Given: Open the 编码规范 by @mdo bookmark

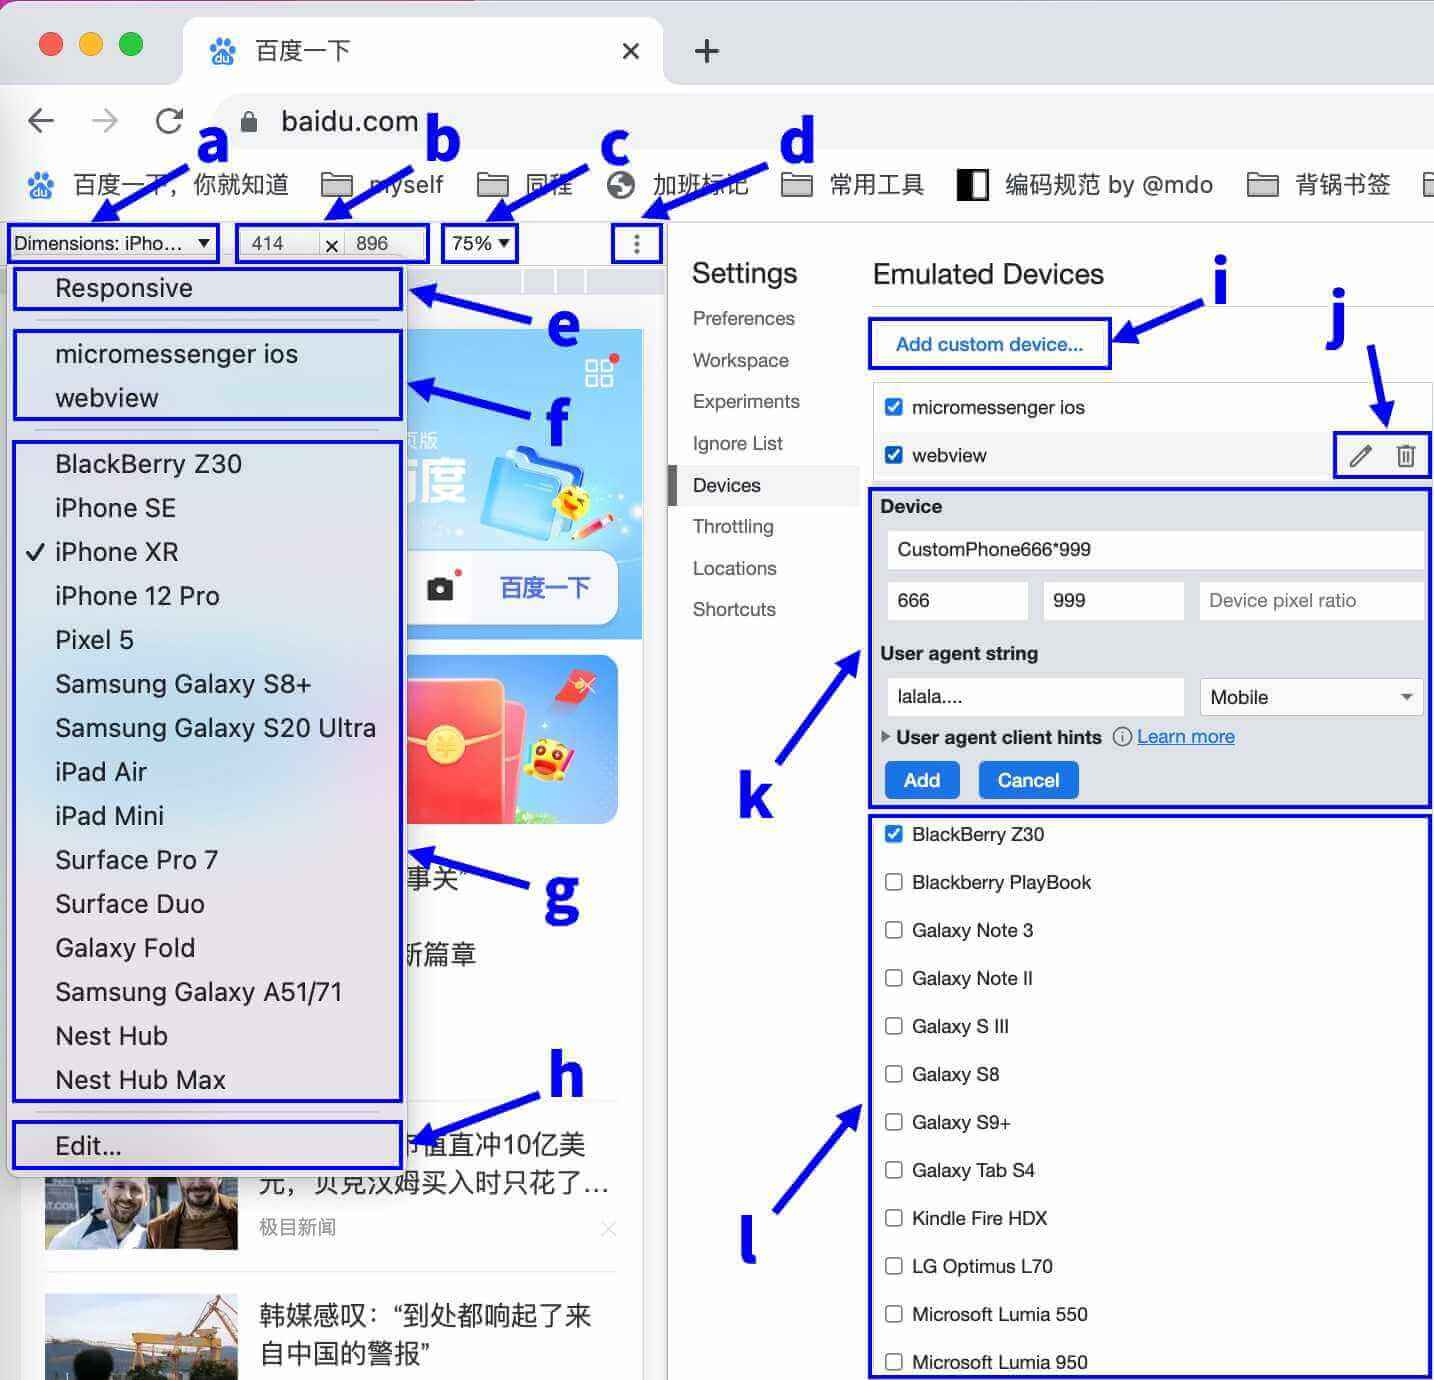Looking at the screenshot, I should click(1085, 185).
